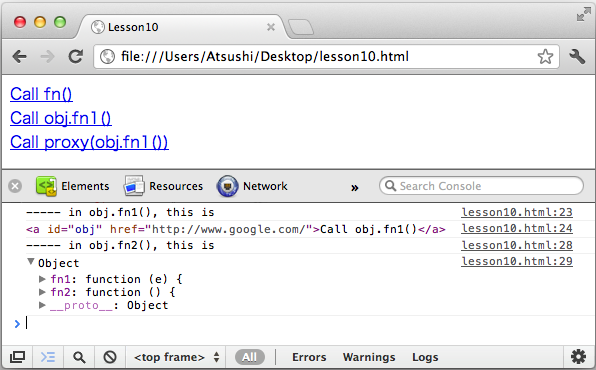Screen dimensions: 596x370
Task: Open the Resources panel
Action: pos(163,186)
